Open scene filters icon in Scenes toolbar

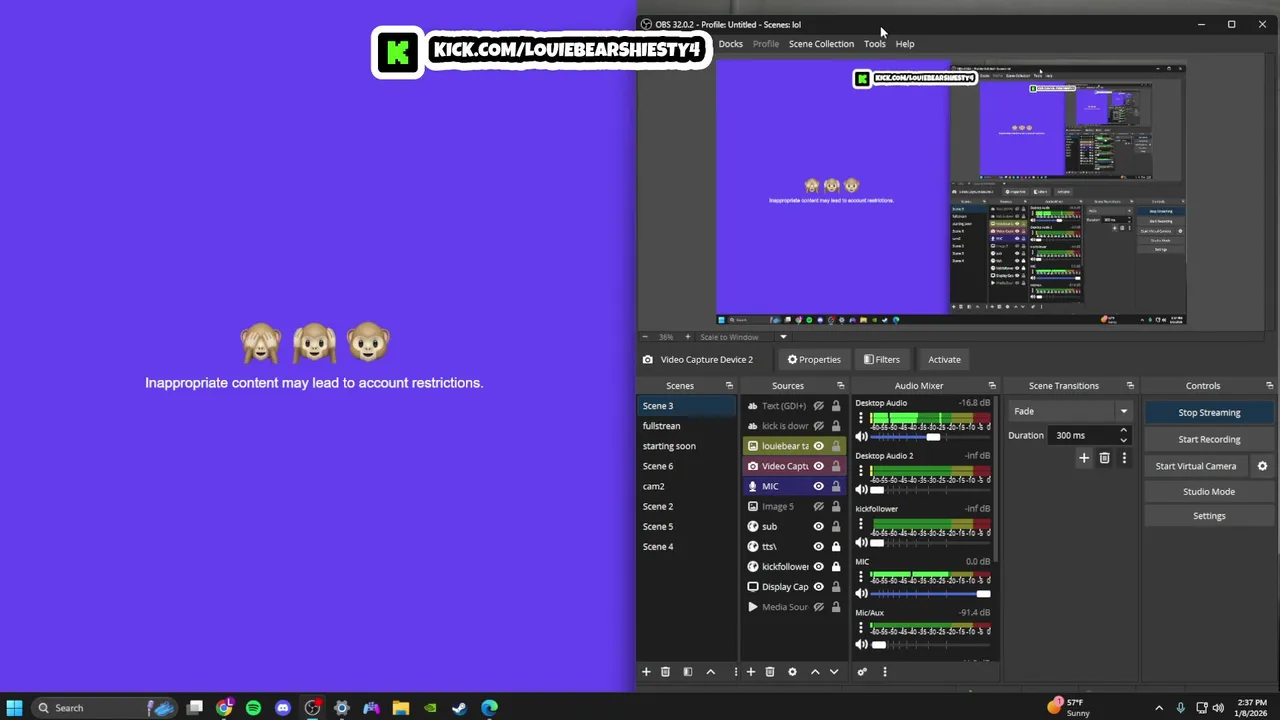[x=688, y=672]
